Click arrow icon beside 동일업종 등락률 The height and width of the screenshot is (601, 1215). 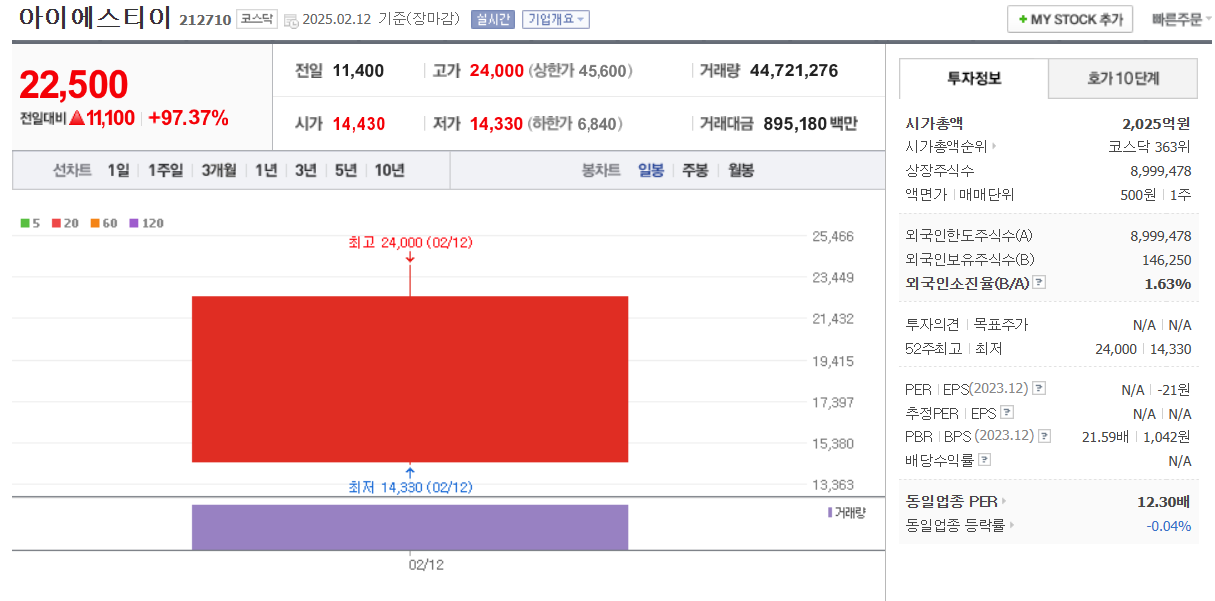click(x=1011, y=525)
